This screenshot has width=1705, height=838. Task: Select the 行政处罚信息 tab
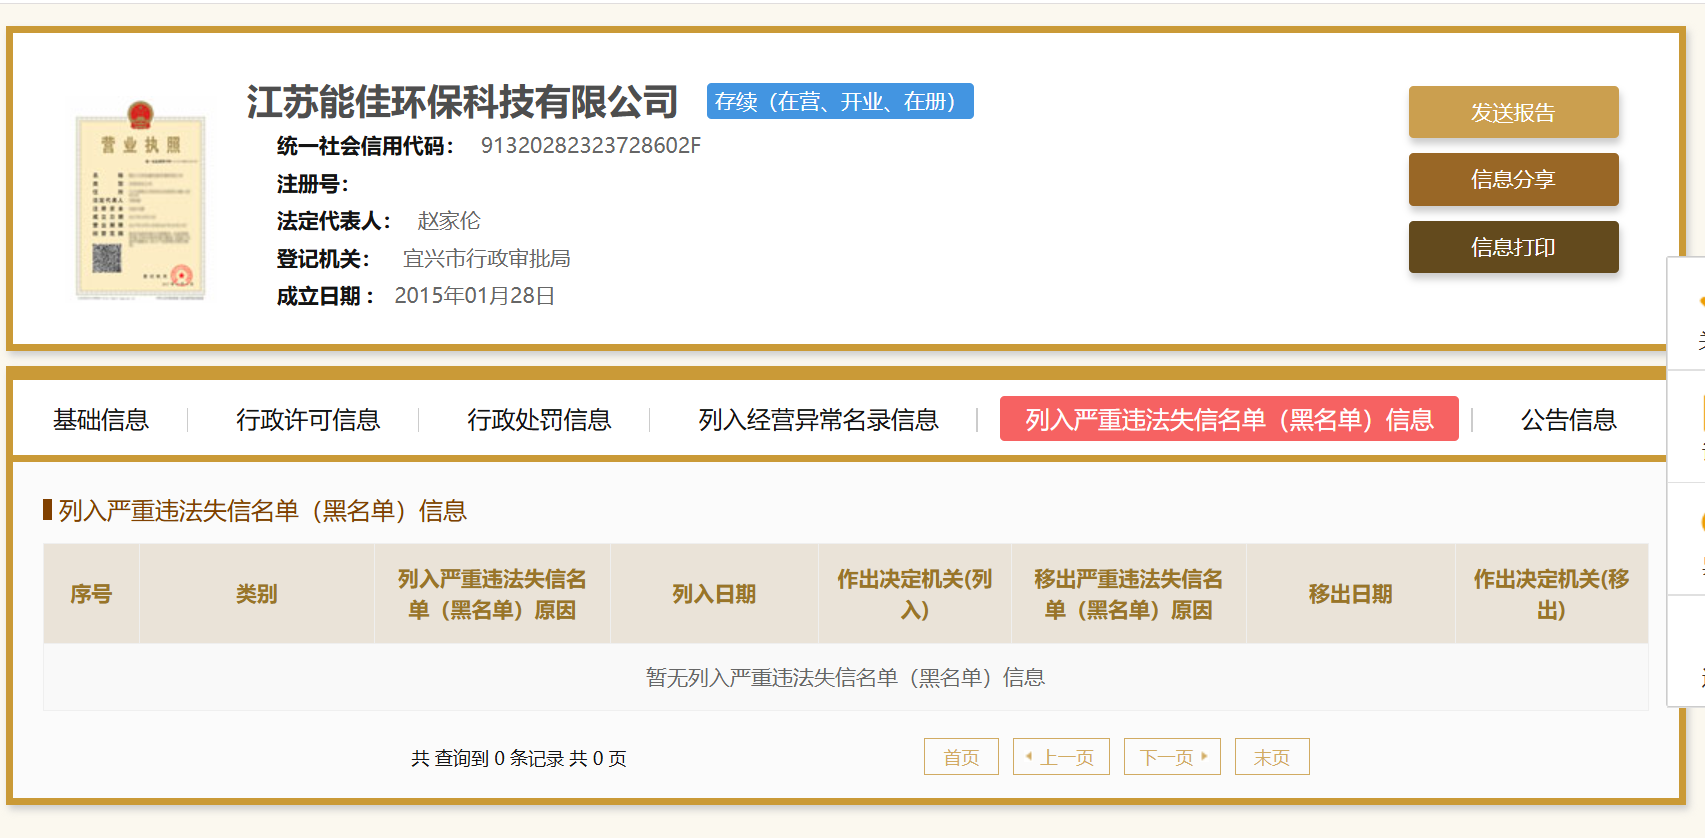(539, 420)
